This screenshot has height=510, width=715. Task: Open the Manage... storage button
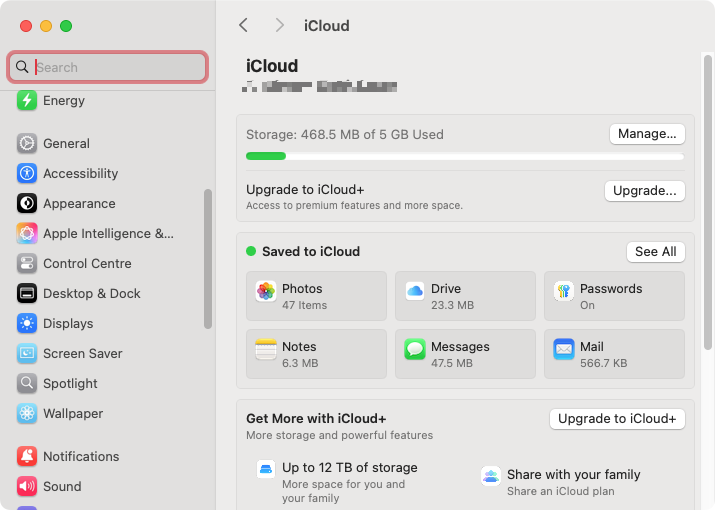pos(647,134)
